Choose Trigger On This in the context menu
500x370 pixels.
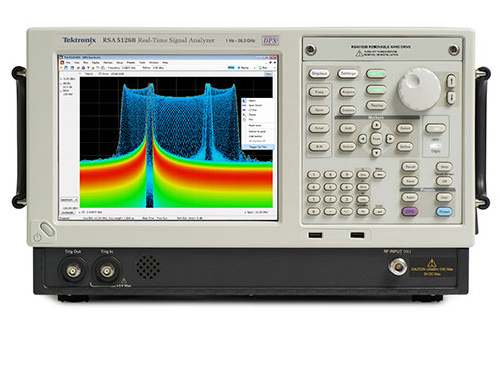point(257,147)
